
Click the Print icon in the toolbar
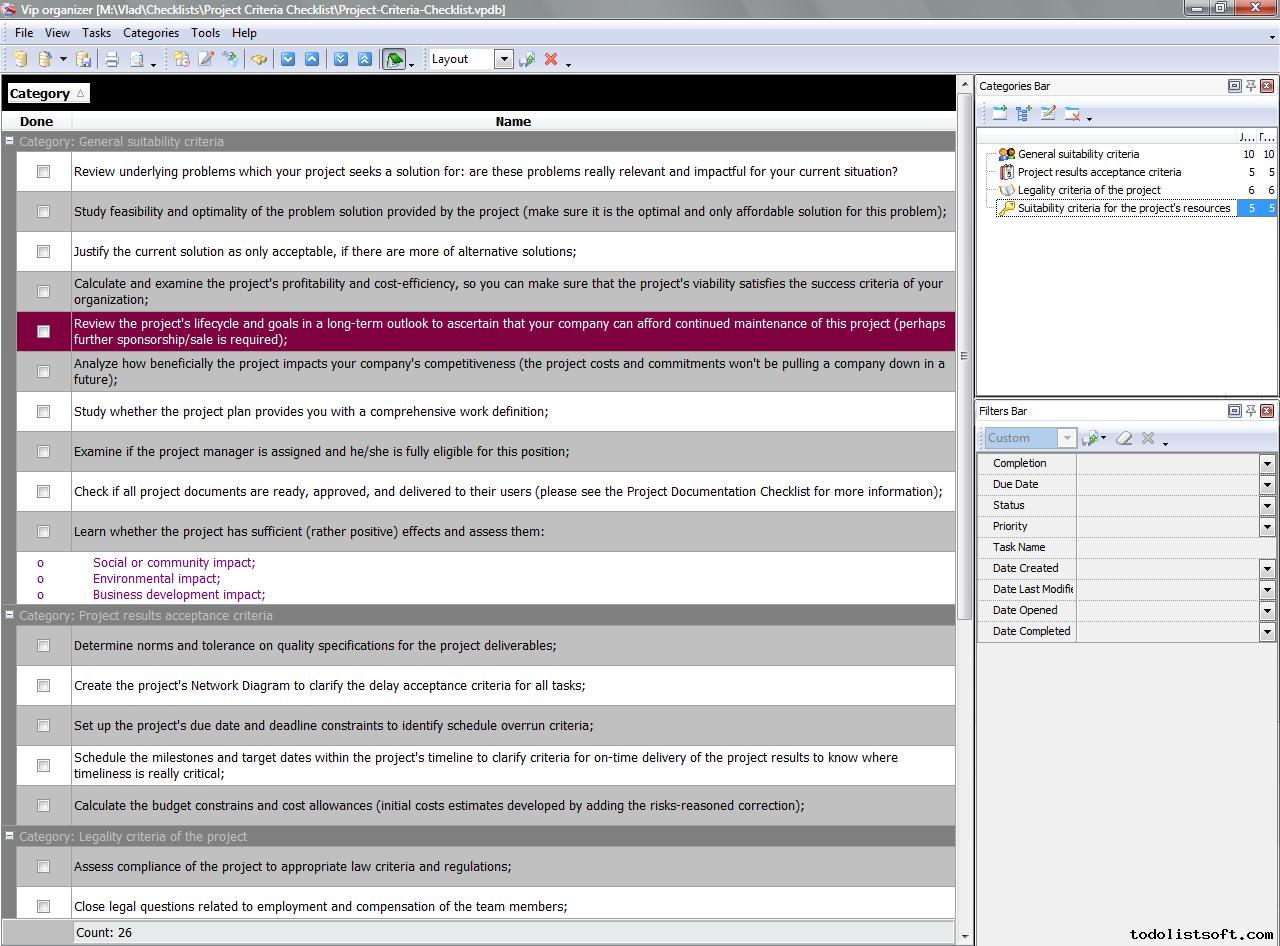[x=112, y=59]
